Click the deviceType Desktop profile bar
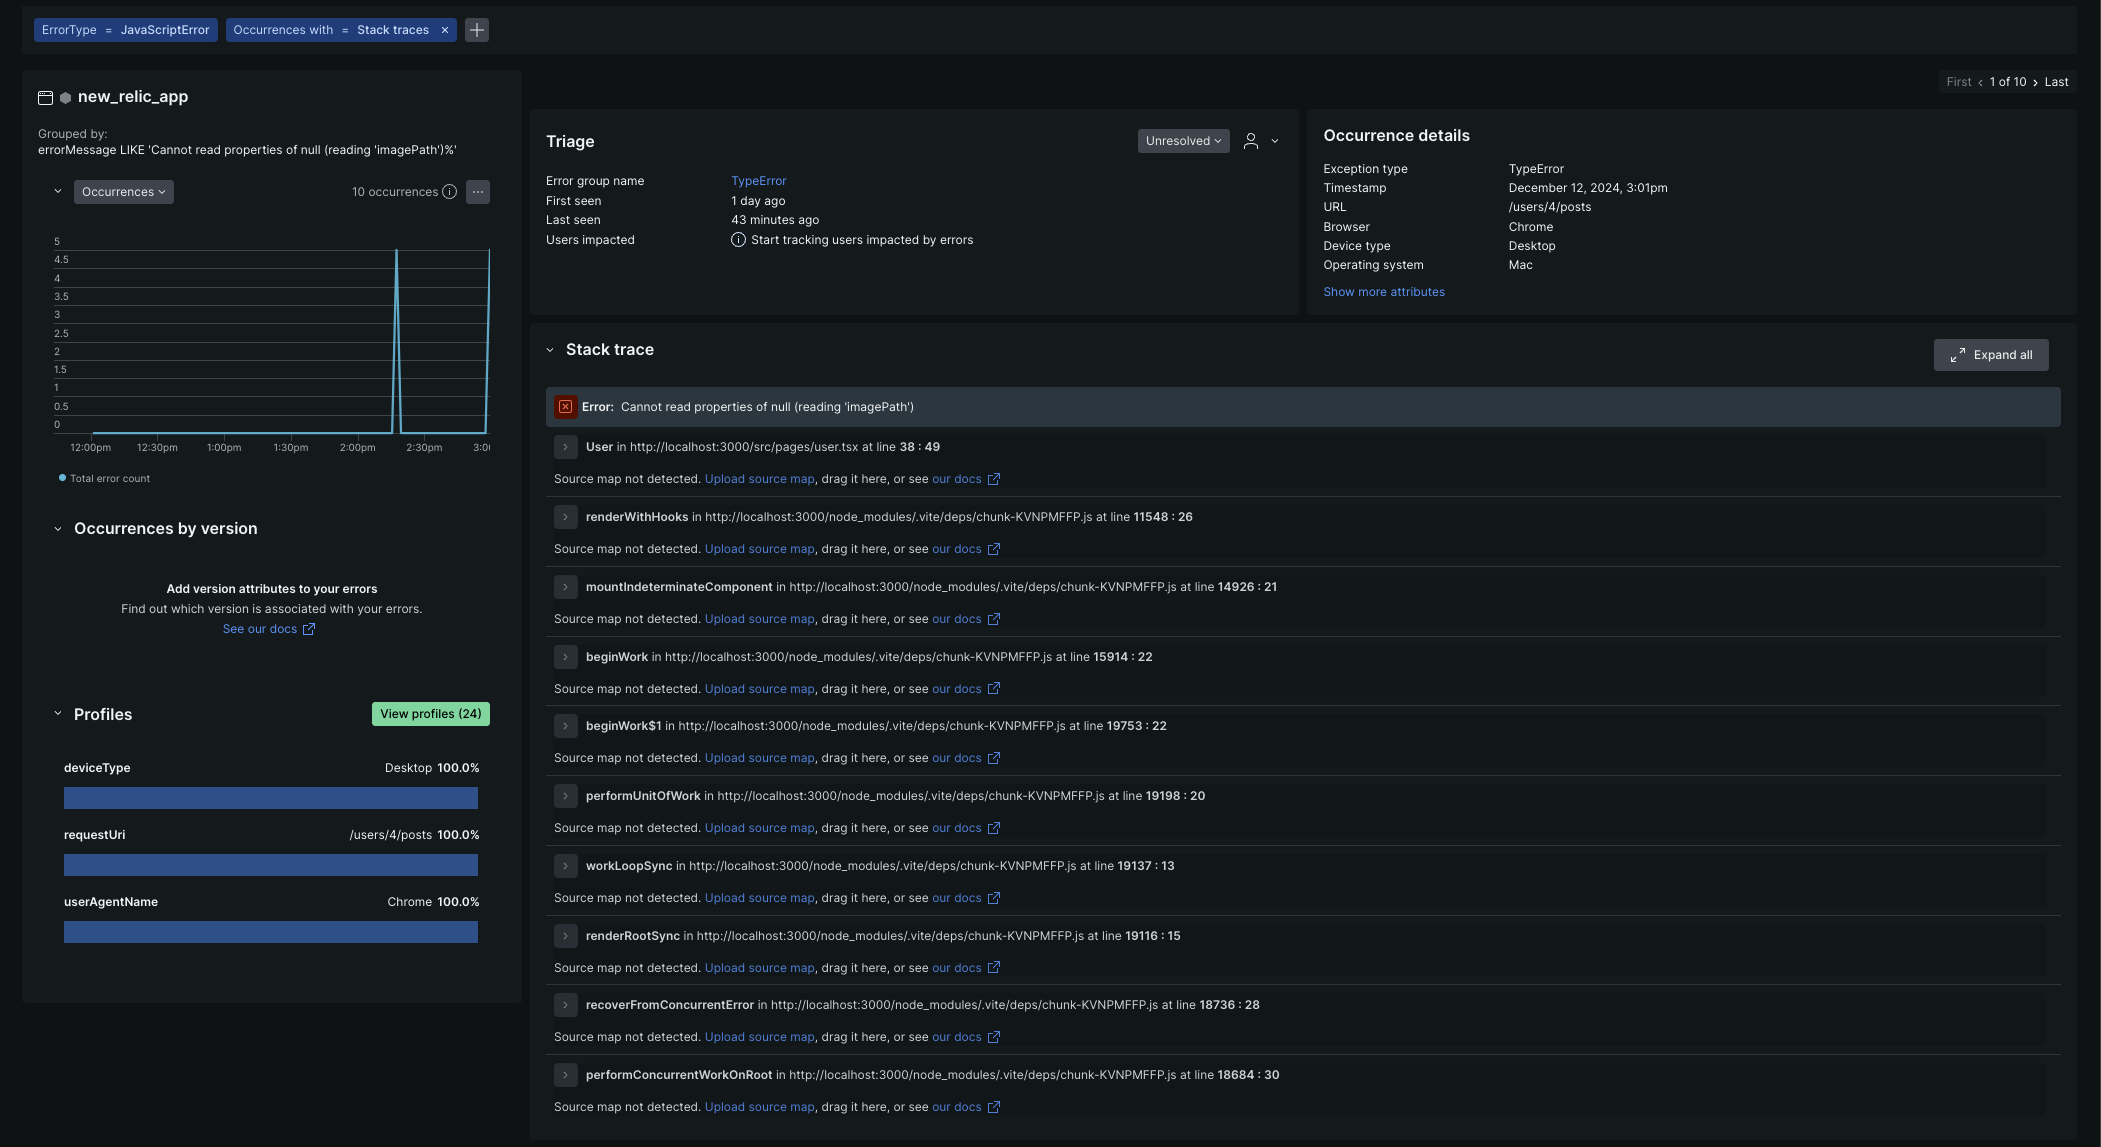 [x=270, y=798]
